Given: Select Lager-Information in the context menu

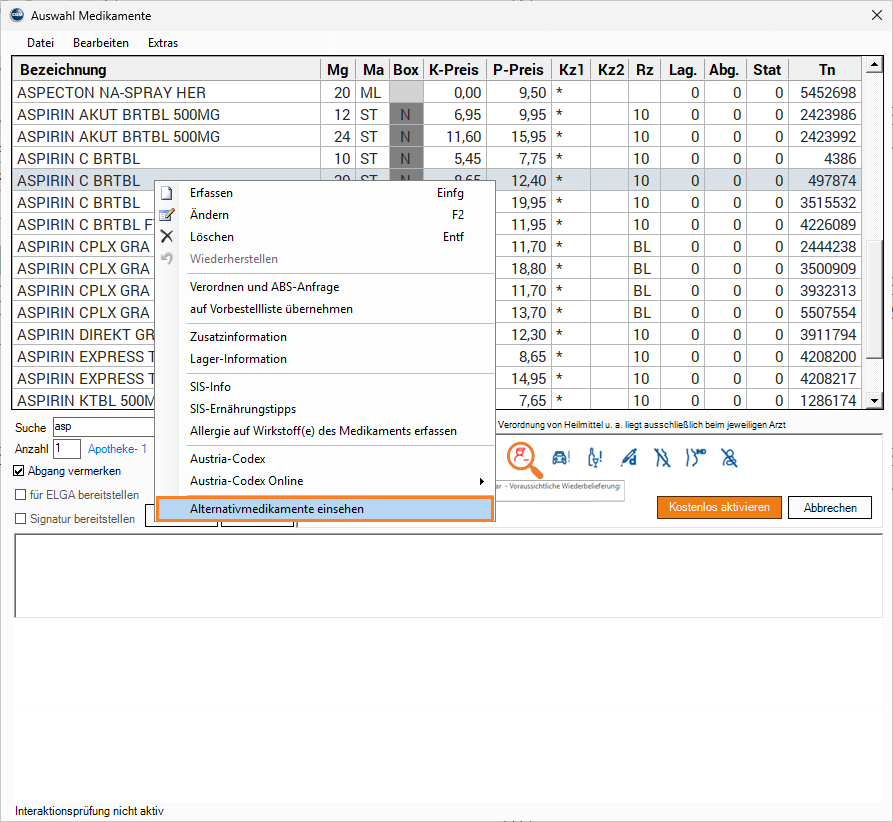Looking at the screenshot, I should click(x=238, y=359).
